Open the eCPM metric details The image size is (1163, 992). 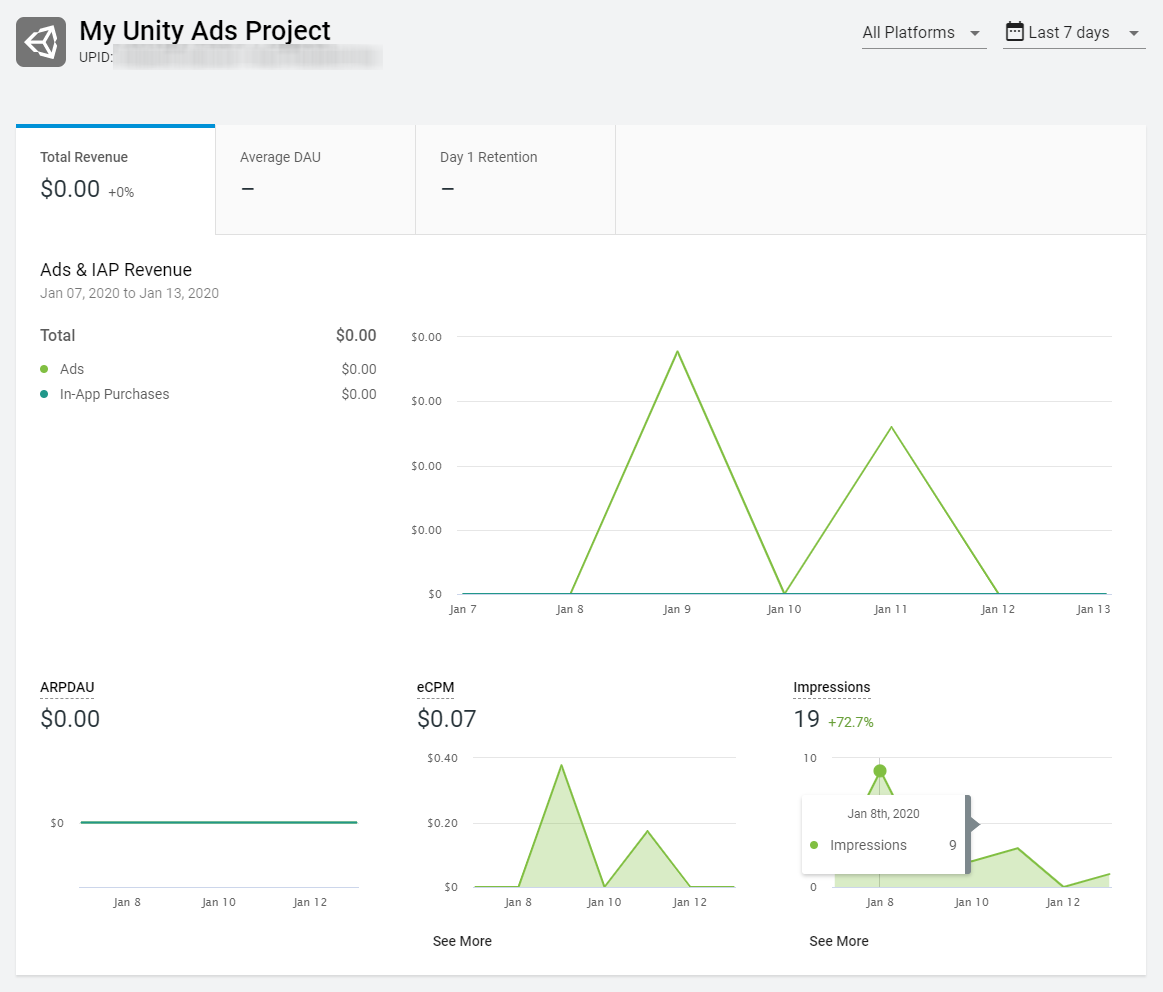[435, 687]
